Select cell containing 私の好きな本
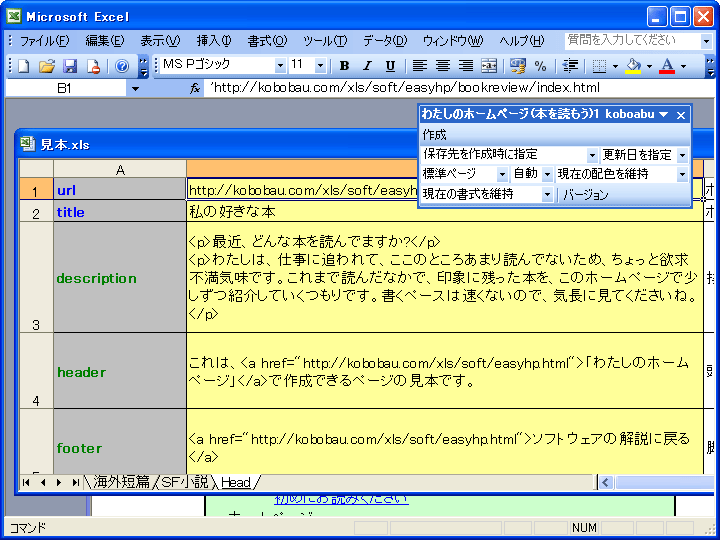The height and width of the screenshot is (540, 720). pyautogui.click(x=444, y=211)
